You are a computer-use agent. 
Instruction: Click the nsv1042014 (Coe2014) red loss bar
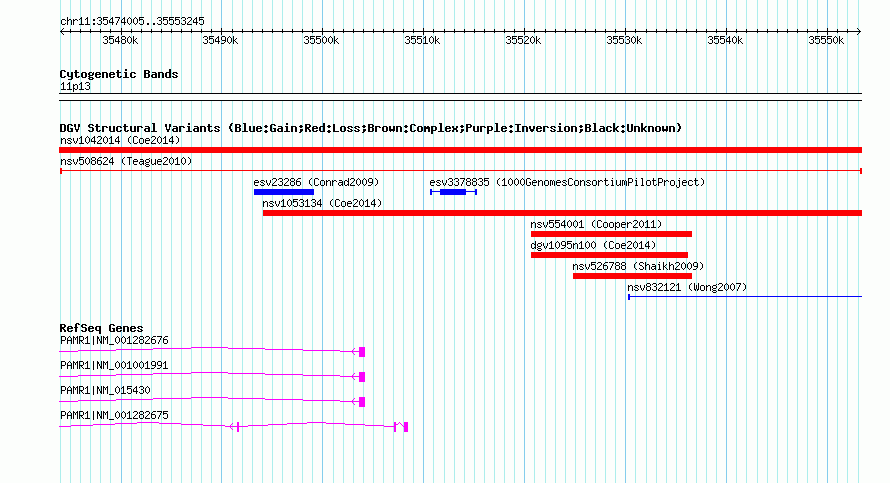[460, 150]
